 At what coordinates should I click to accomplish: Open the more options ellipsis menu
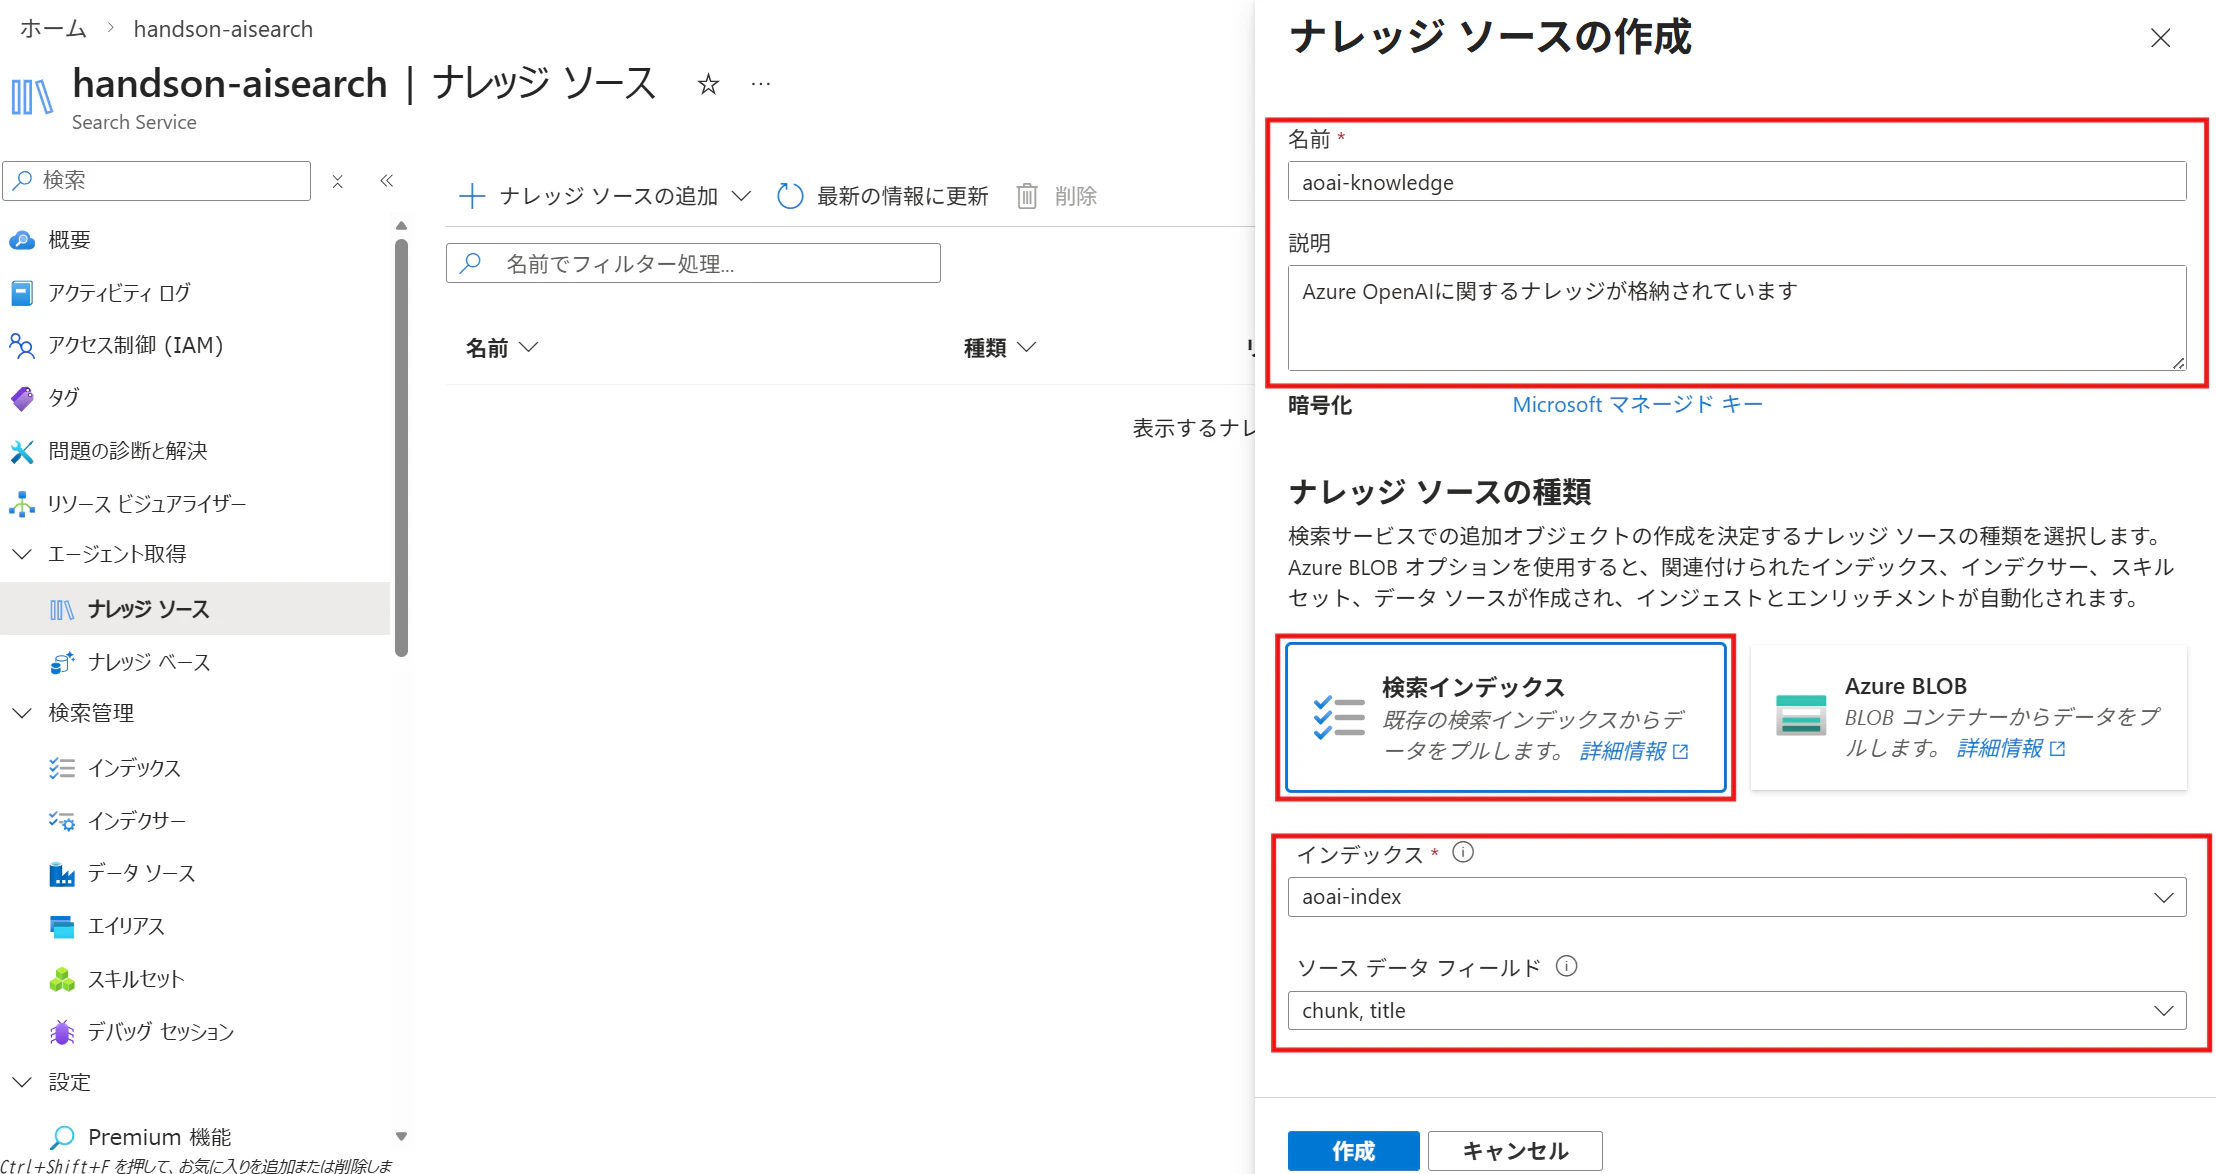pyautogui.click(x=761, y=84)
